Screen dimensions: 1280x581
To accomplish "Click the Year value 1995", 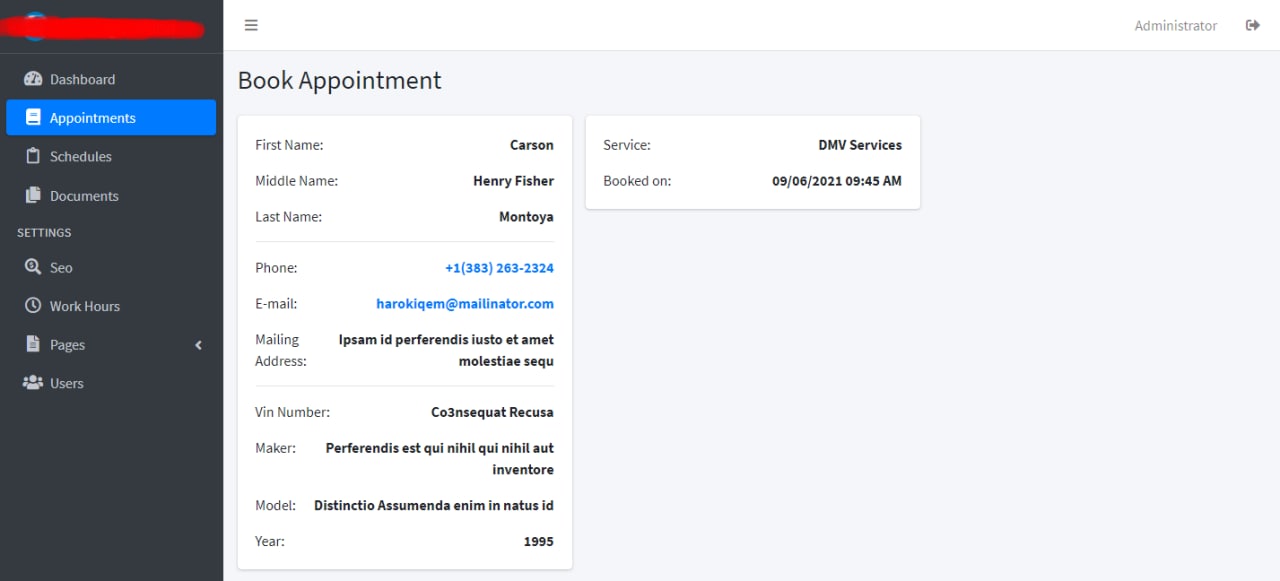I will (538, 542).
